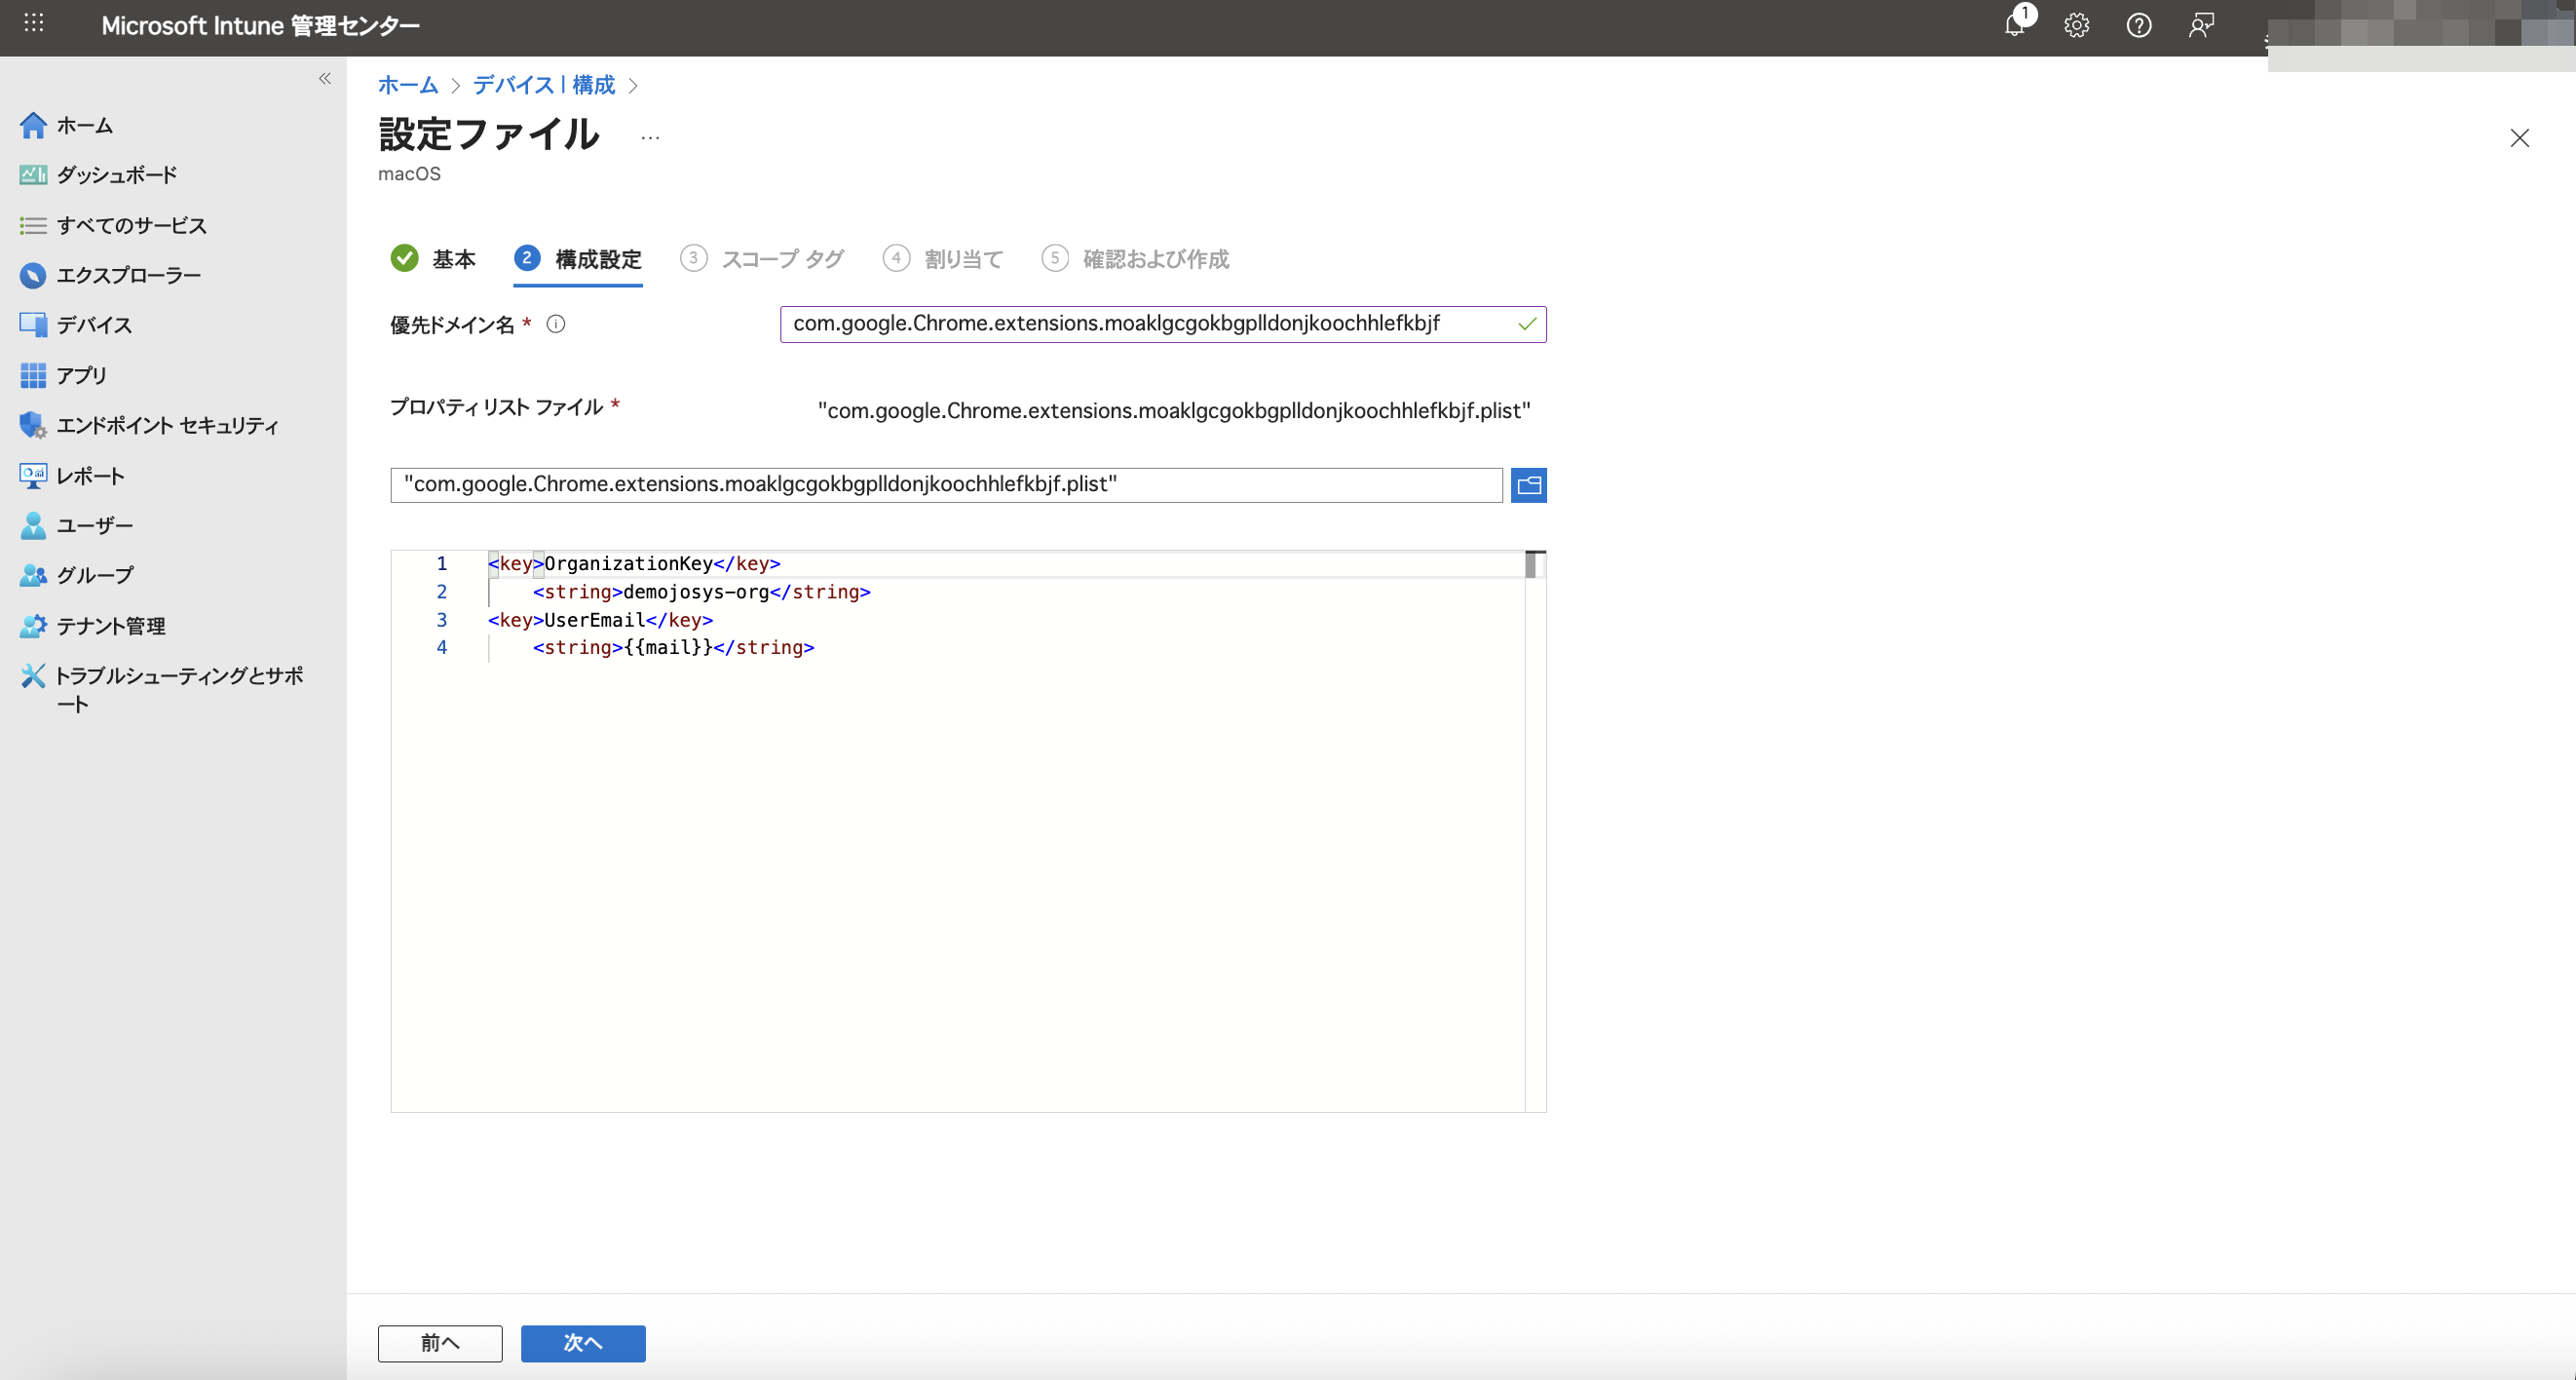Viewport: 2576px width, 1380px height.
Task: Open feedback person icon in header
Action: pos(2201,25)
